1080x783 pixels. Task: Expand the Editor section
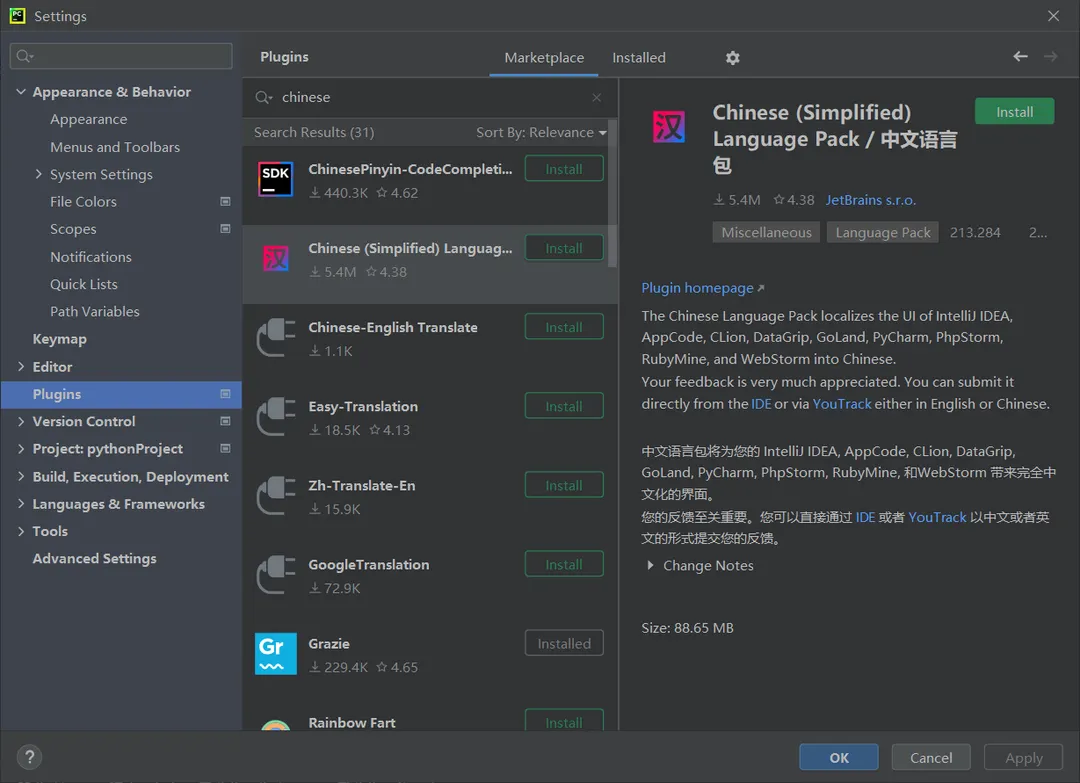click(21, 366)
